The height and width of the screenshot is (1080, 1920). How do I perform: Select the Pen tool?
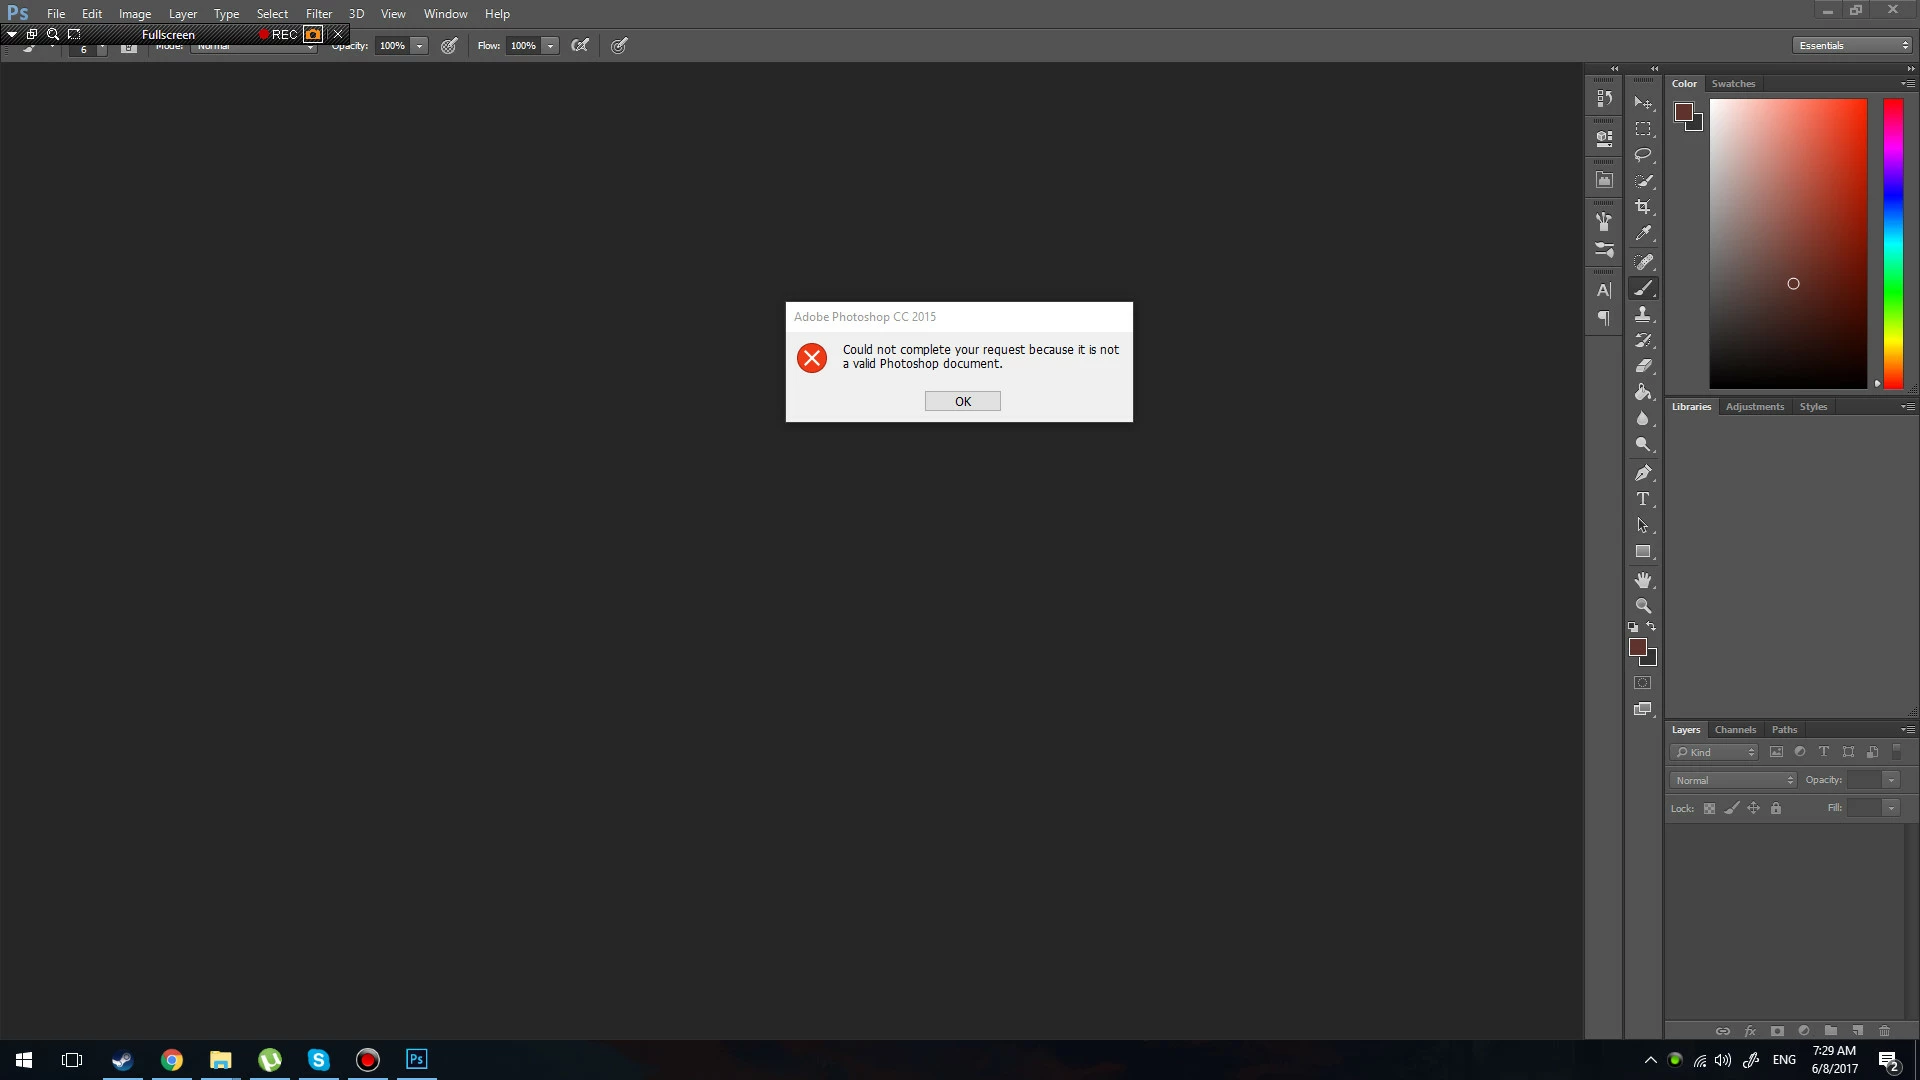(x=1643, y=473)
